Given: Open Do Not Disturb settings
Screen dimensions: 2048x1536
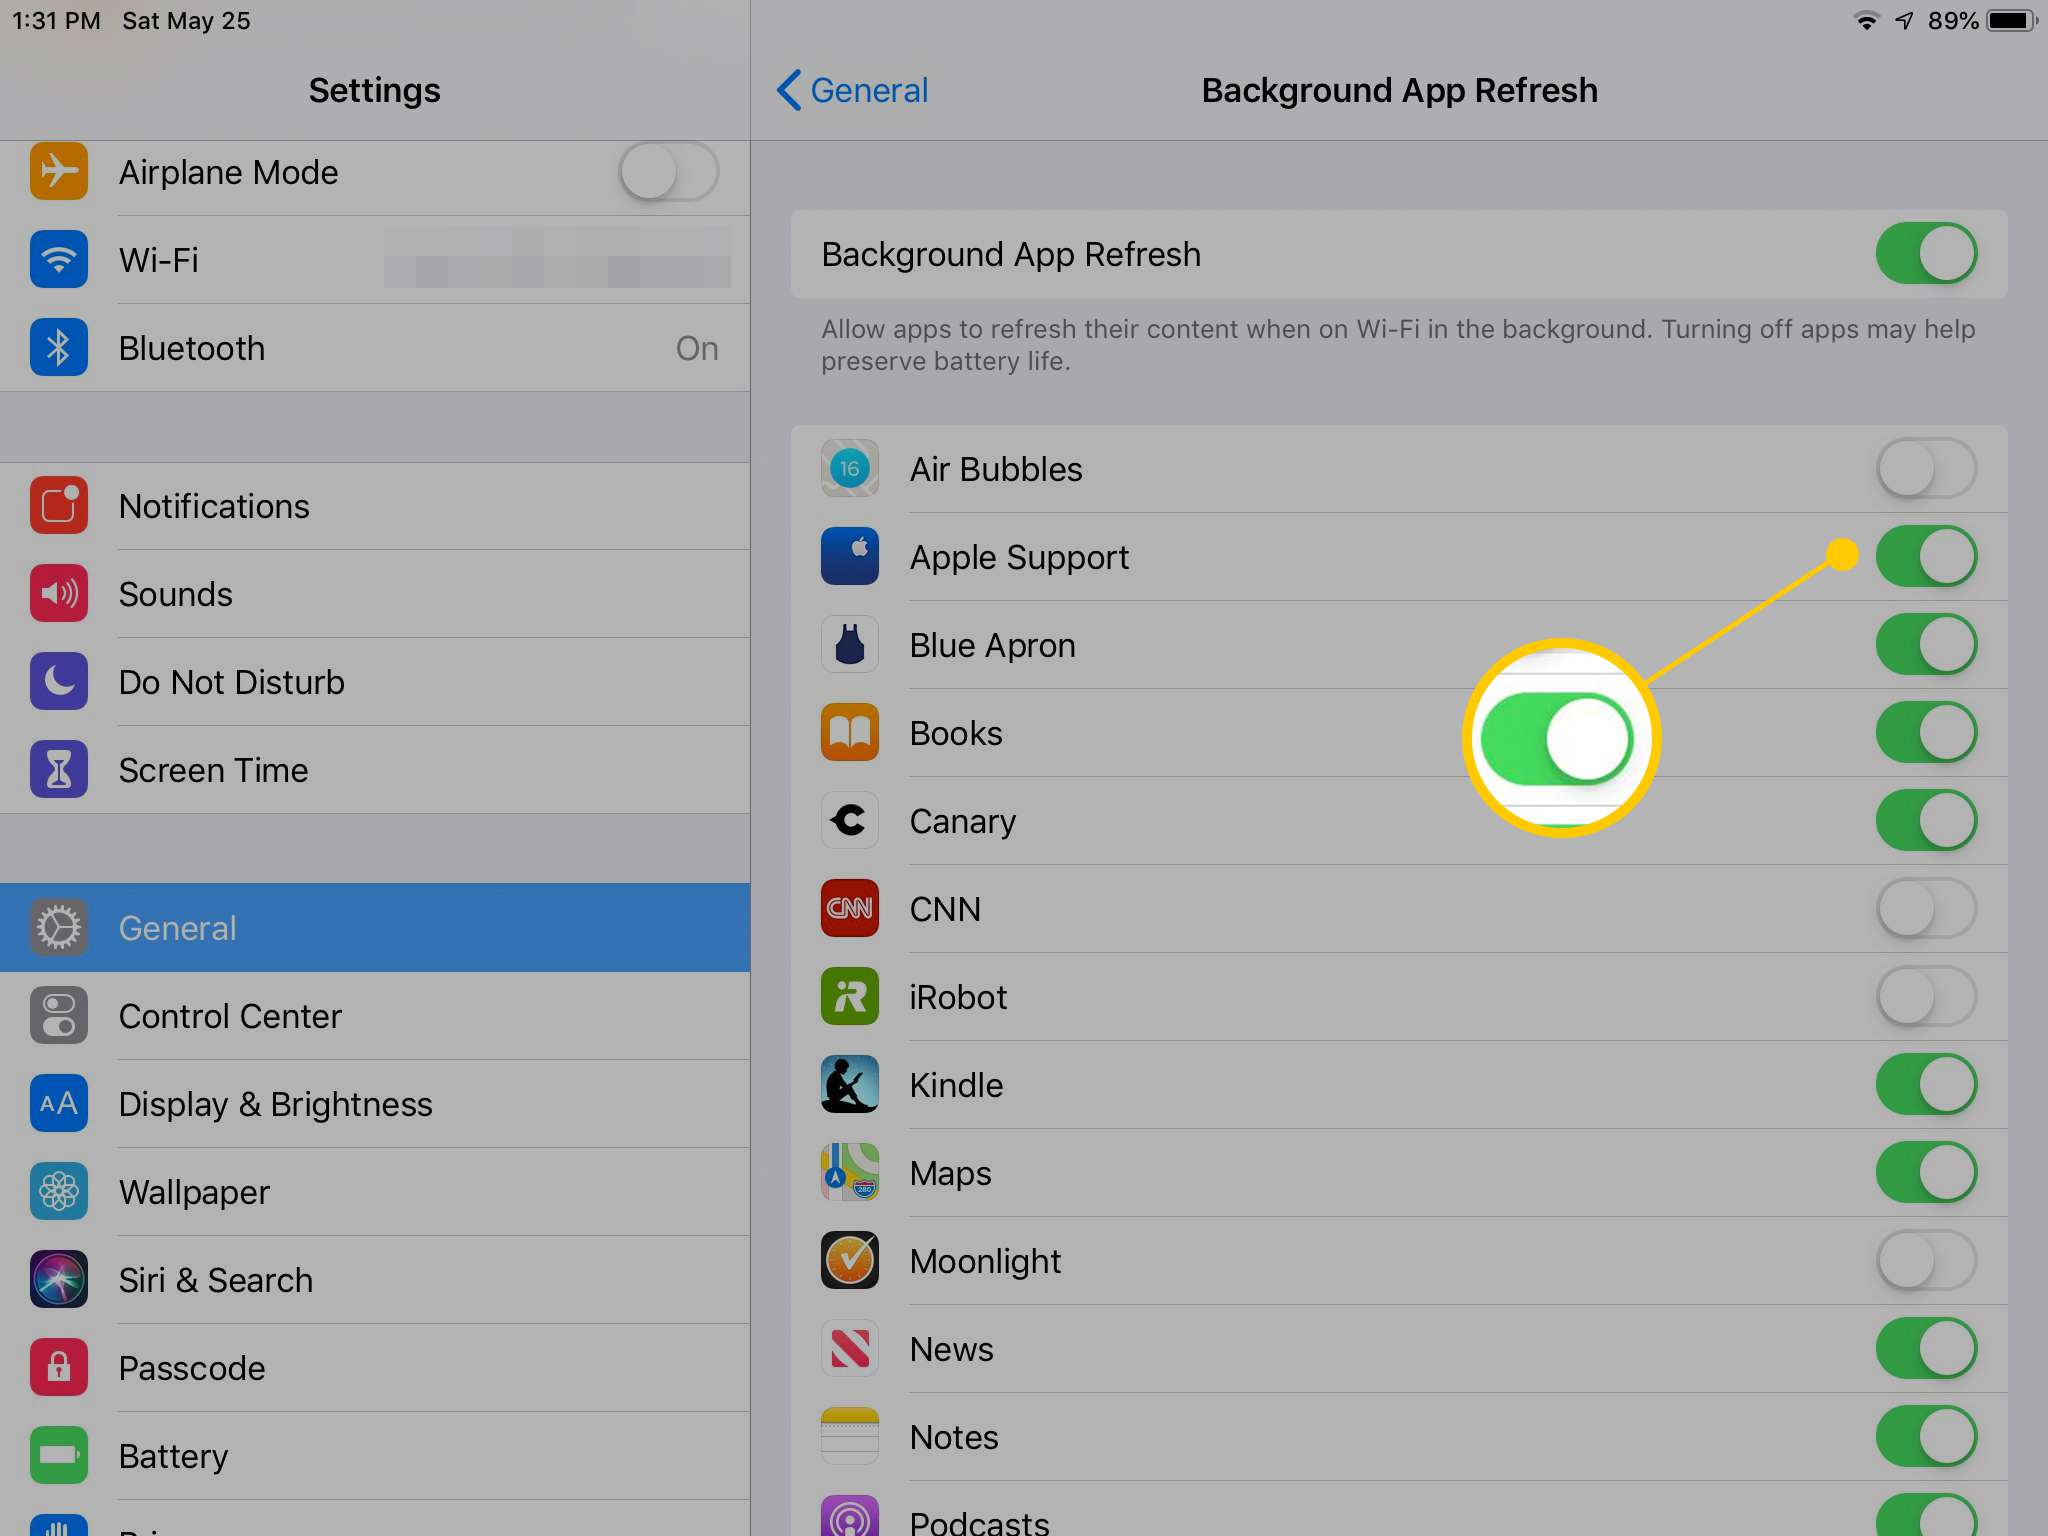Looking at the screenshot, I should point(375,681).
